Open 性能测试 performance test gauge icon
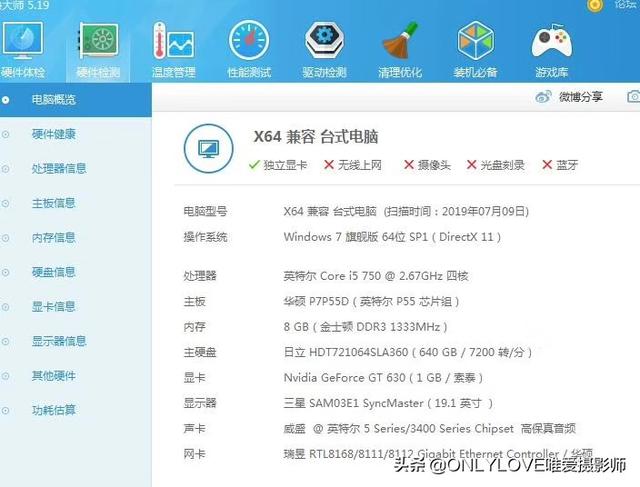 click(x=249, y=41)
